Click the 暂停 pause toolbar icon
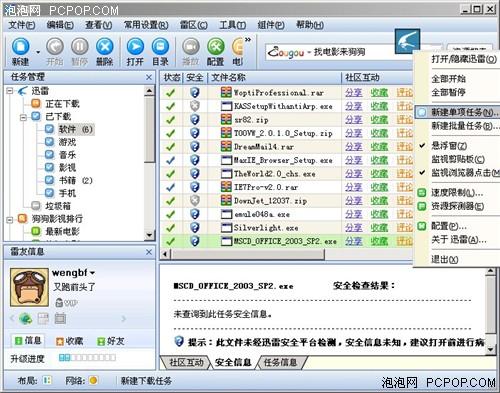Viewport: 500px width, 393px height. [80, 47]
